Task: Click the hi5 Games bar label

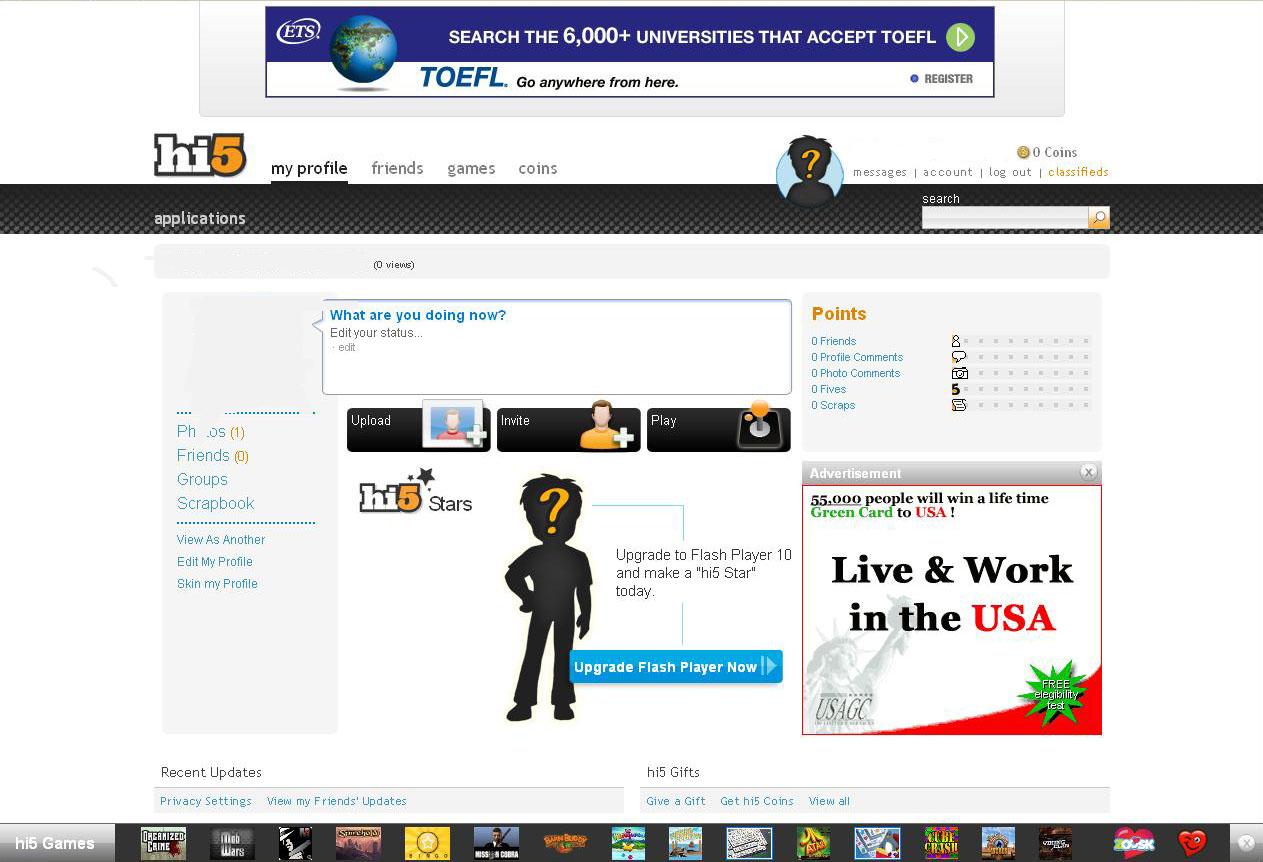Action: [x=55, y=843]
